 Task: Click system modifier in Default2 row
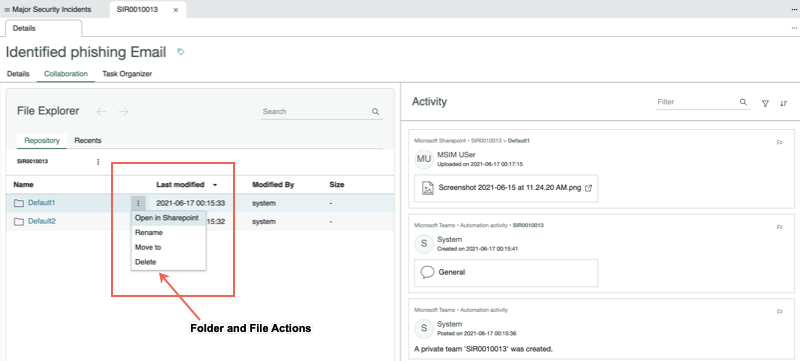264,222
